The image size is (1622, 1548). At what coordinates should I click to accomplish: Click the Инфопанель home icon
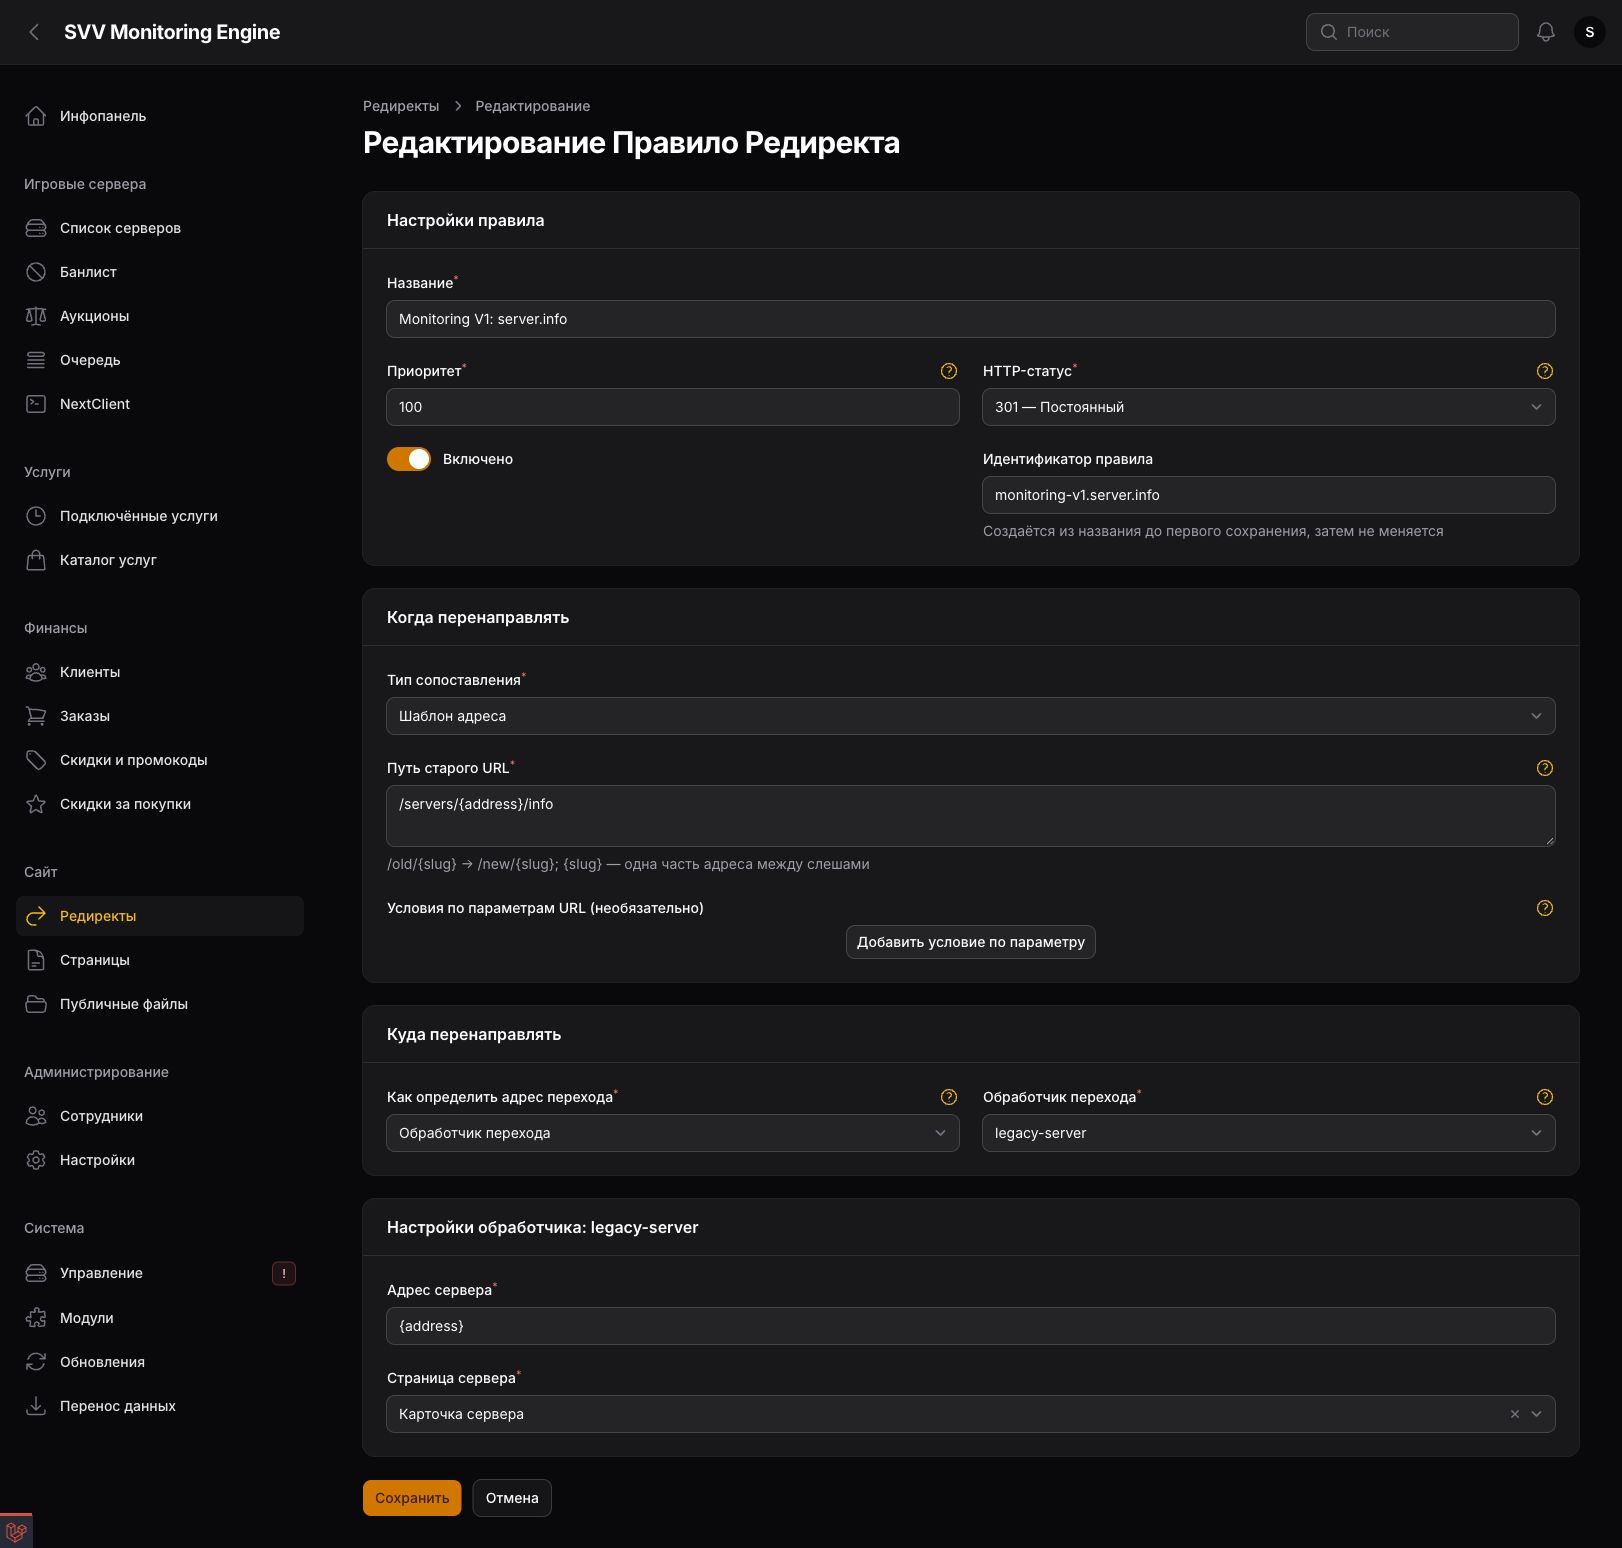point(36,116)
